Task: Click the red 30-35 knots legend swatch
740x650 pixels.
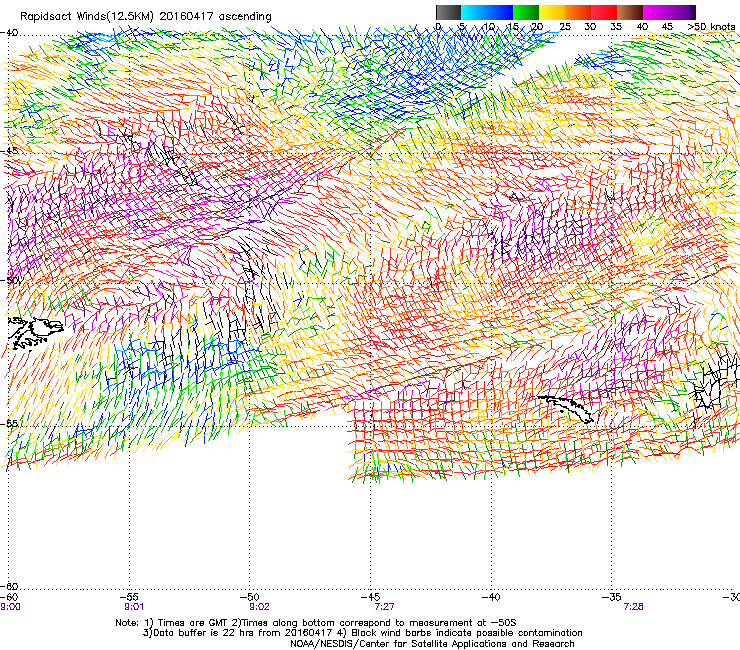Action: coord(604,12)
